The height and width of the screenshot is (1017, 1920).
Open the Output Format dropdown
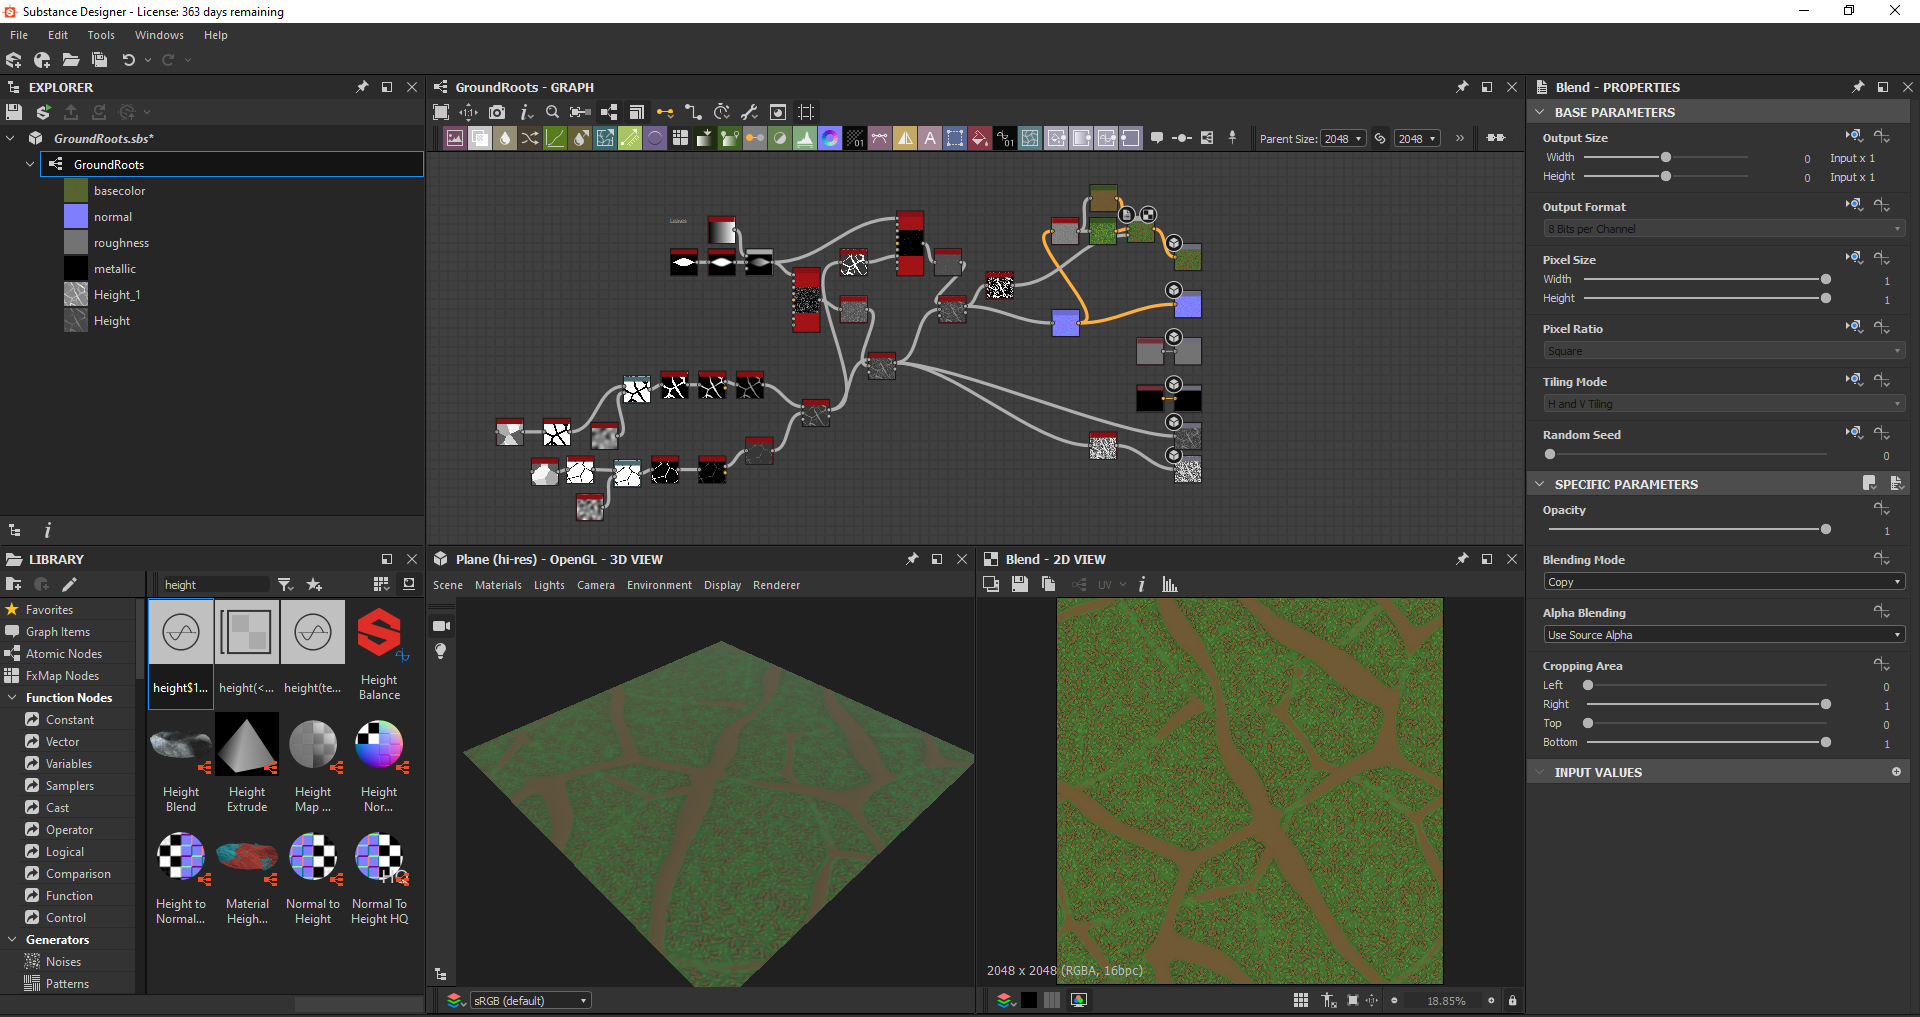click(x=1723, y=229)
